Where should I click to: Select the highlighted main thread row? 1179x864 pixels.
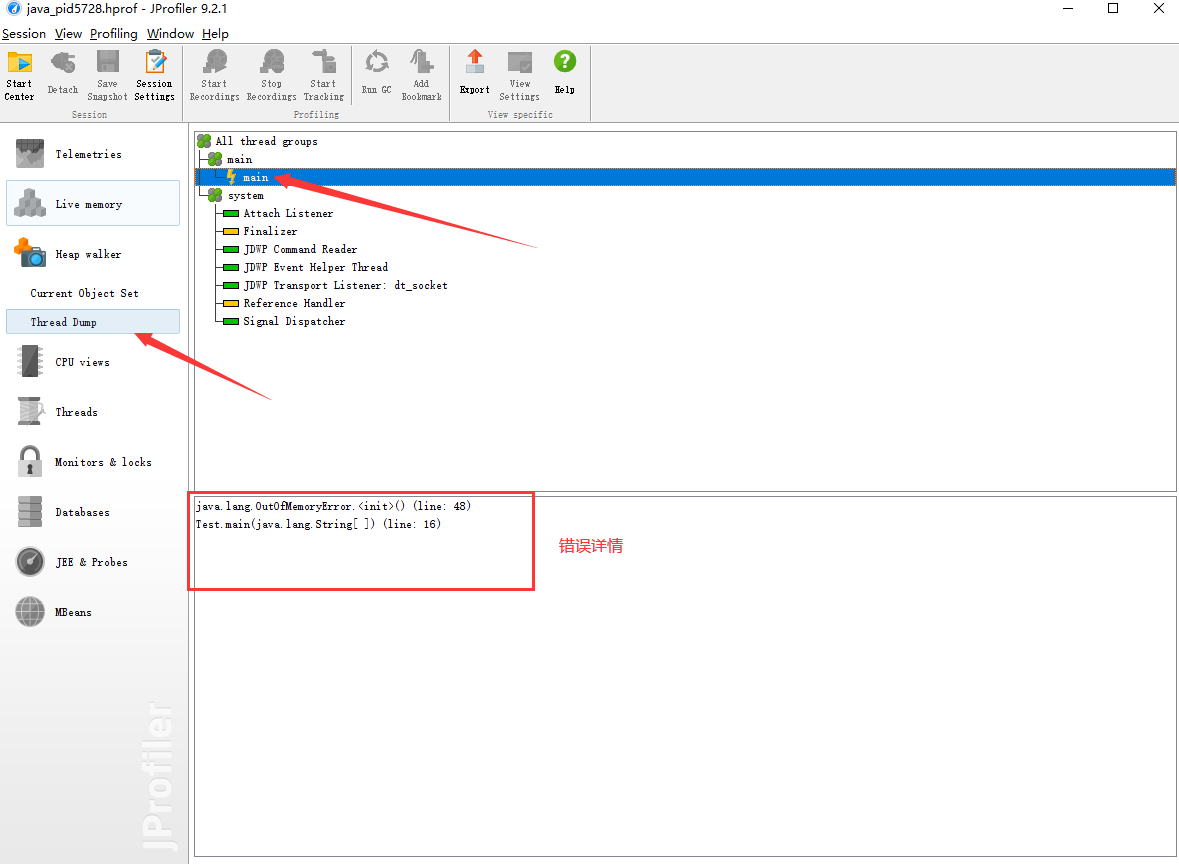(685, 177)
